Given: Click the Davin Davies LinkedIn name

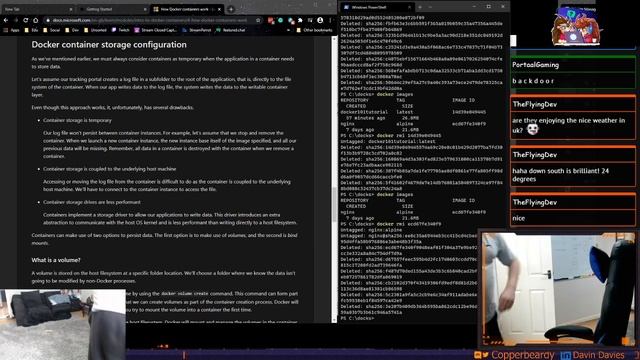Looking at the screenshot, I should coord(598,355).
